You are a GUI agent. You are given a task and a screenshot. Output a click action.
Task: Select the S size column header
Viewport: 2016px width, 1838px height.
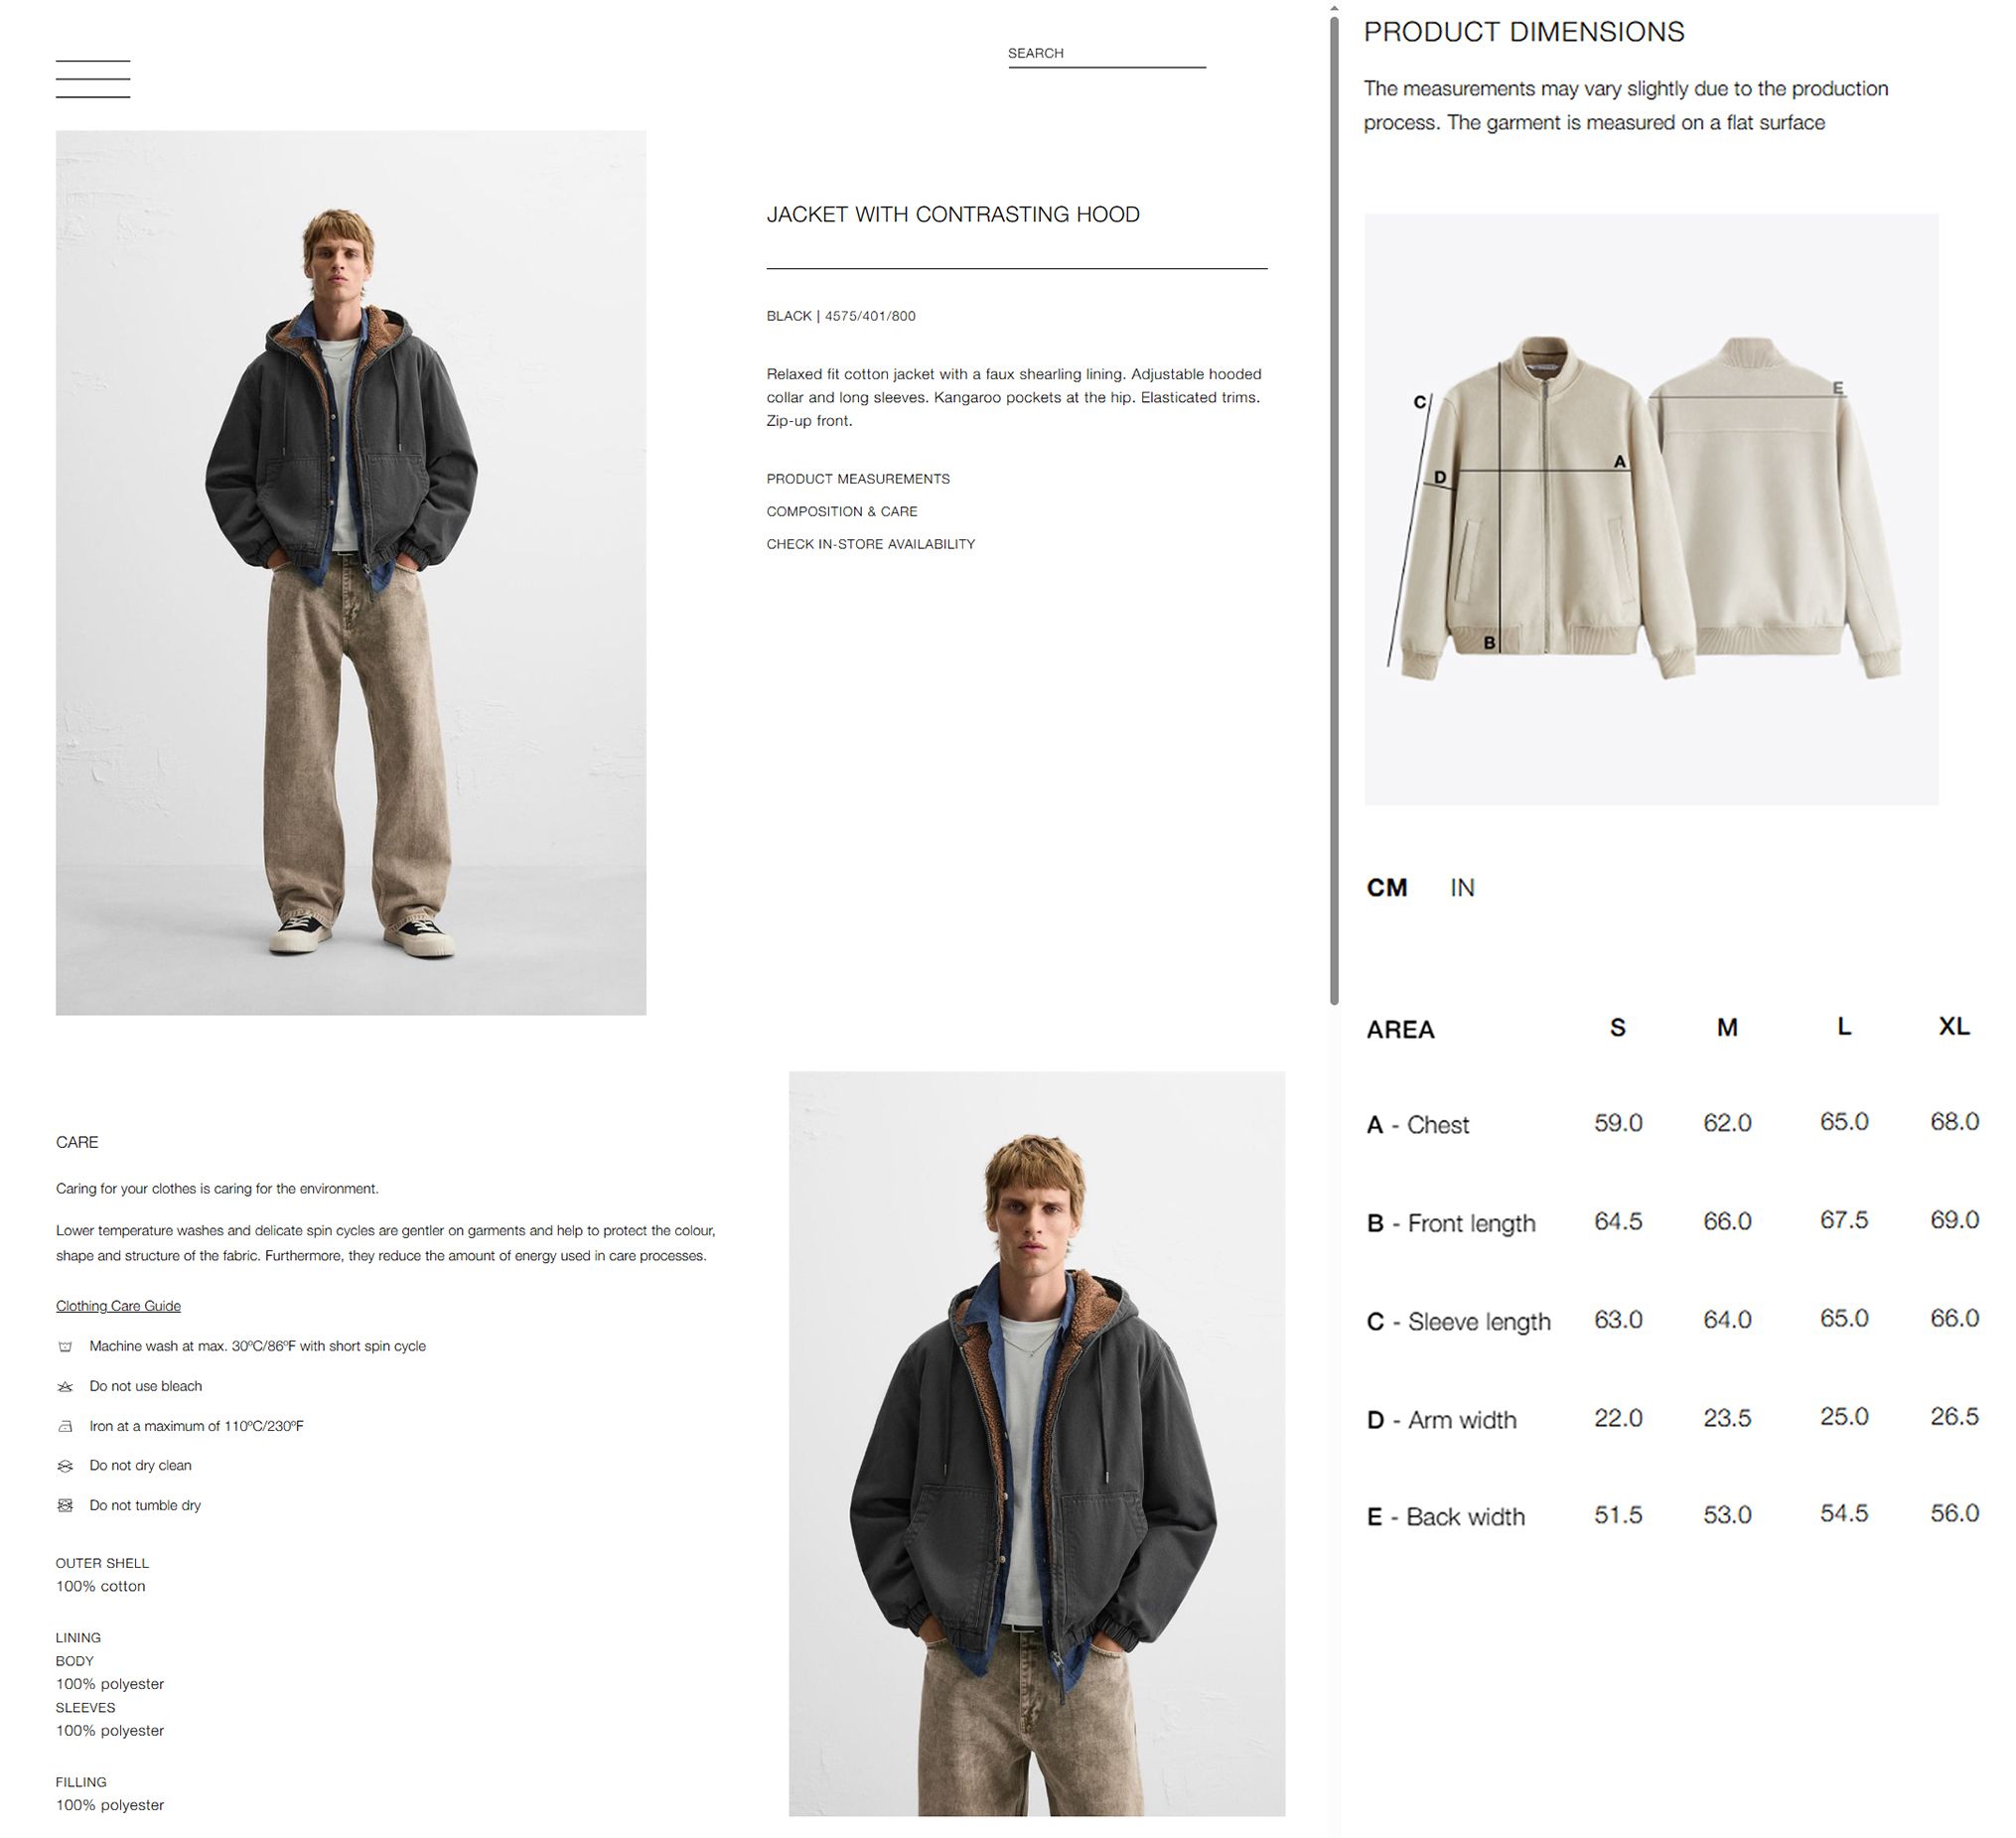click(x=1618, y=1027)
